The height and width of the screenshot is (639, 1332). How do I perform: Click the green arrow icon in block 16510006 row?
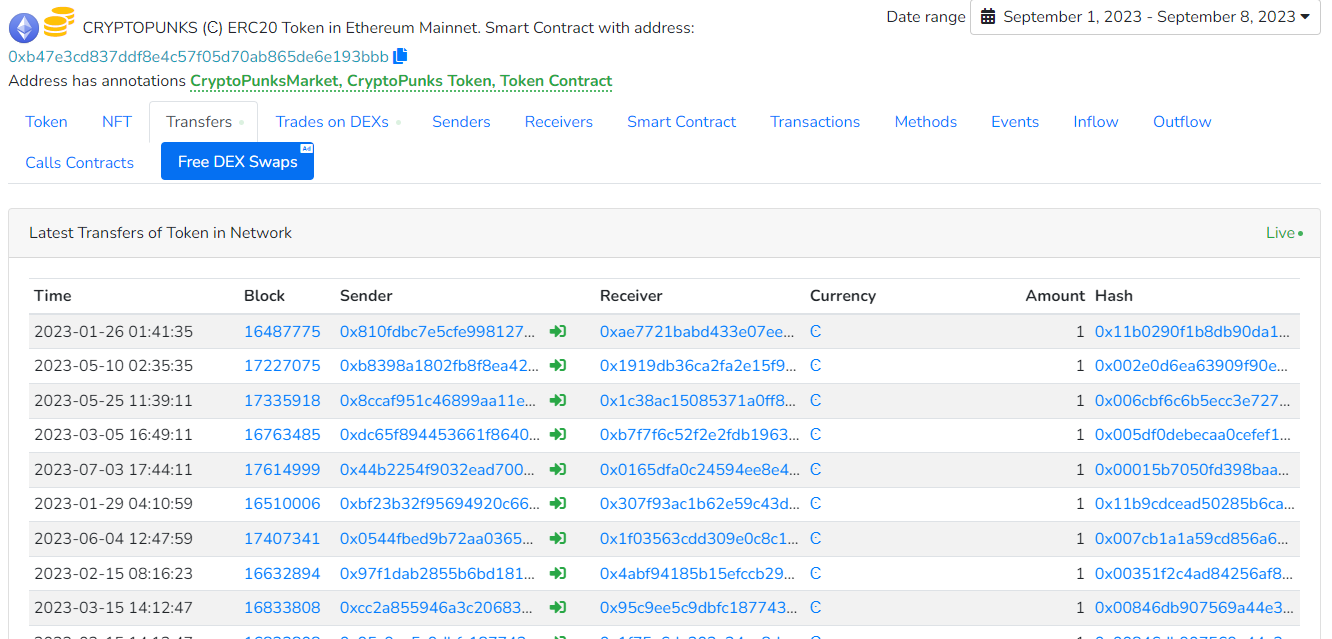[x=558, y=504]
